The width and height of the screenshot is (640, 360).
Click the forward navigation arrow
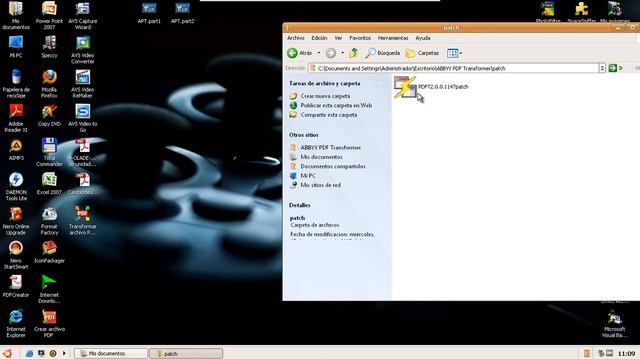click(331, 53)
